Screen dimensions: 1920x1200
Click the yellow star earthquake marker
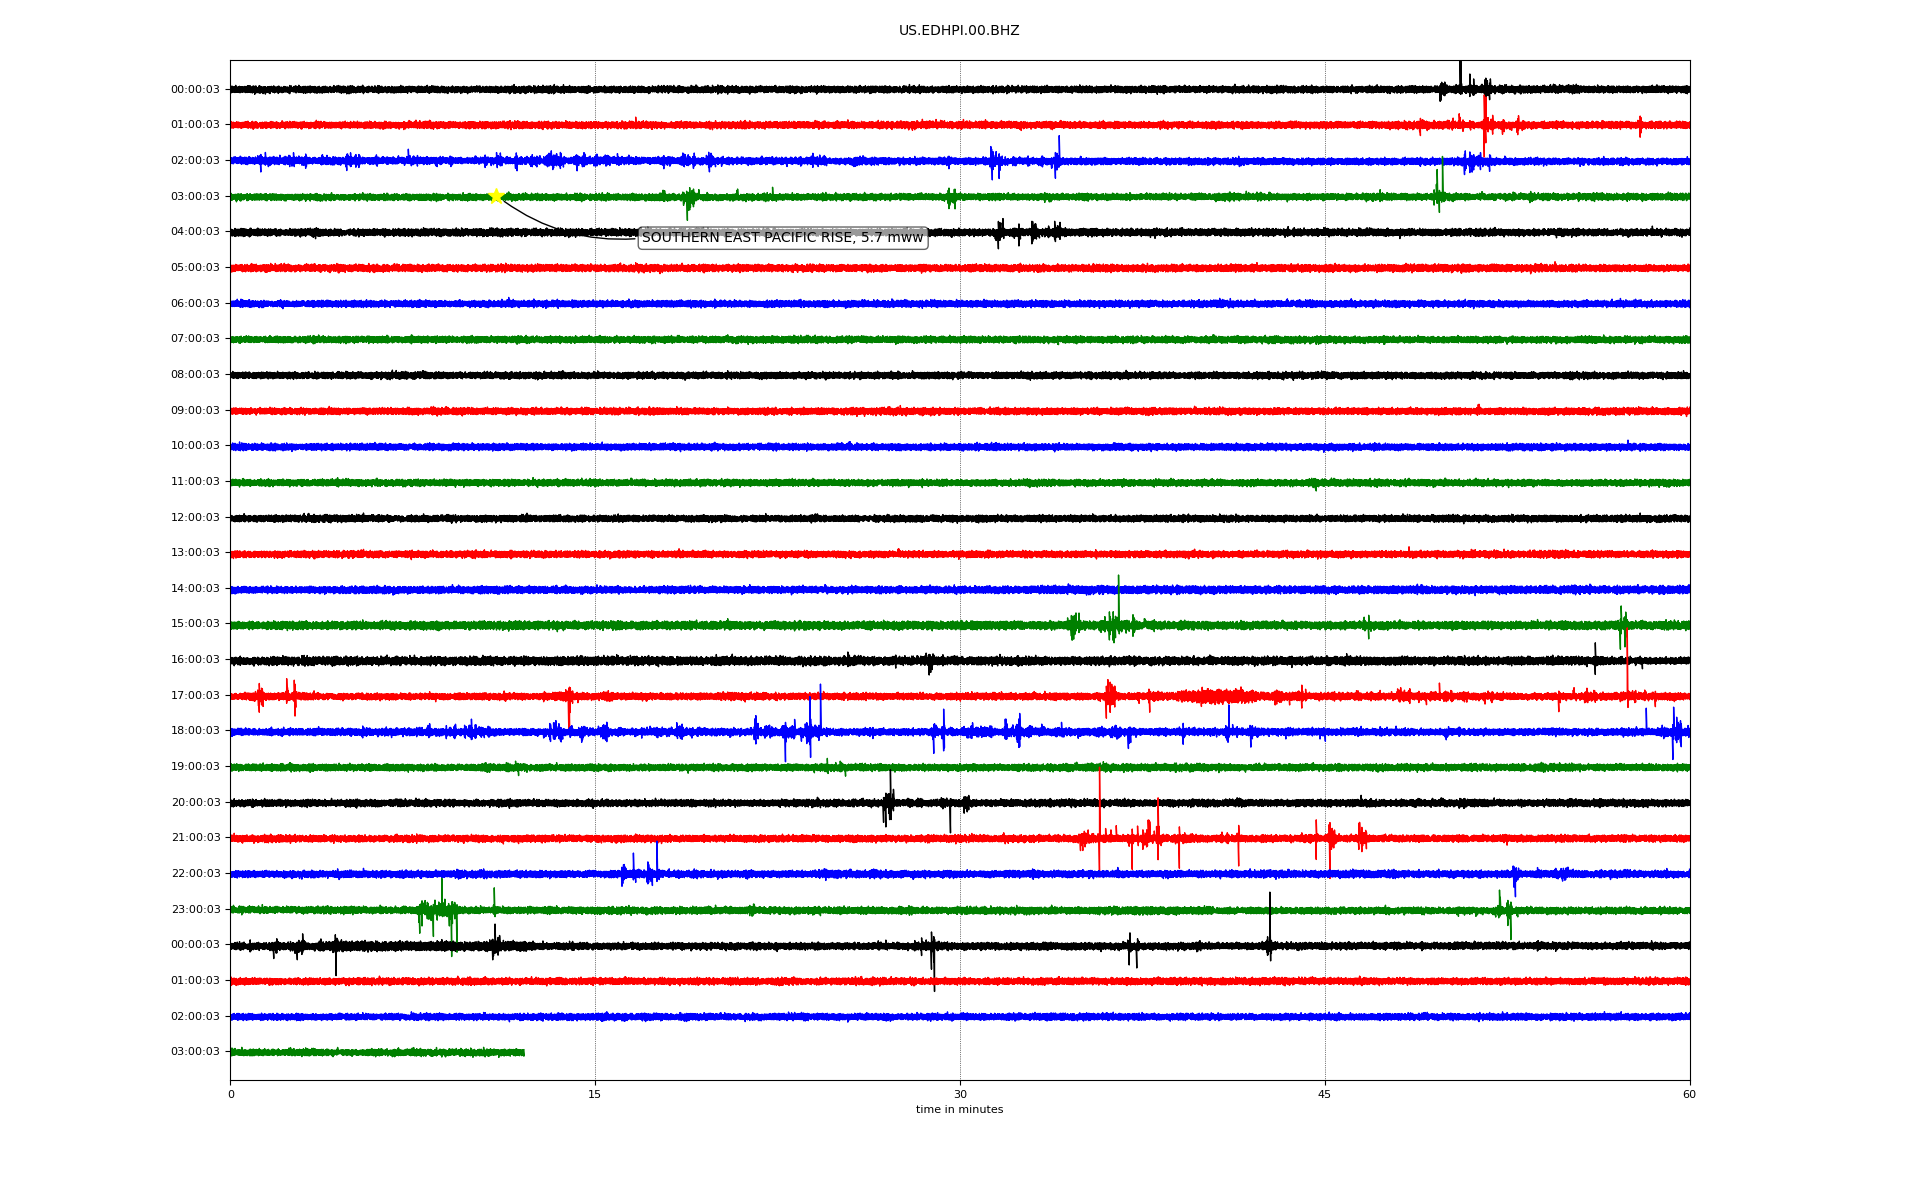click(496, 196)
